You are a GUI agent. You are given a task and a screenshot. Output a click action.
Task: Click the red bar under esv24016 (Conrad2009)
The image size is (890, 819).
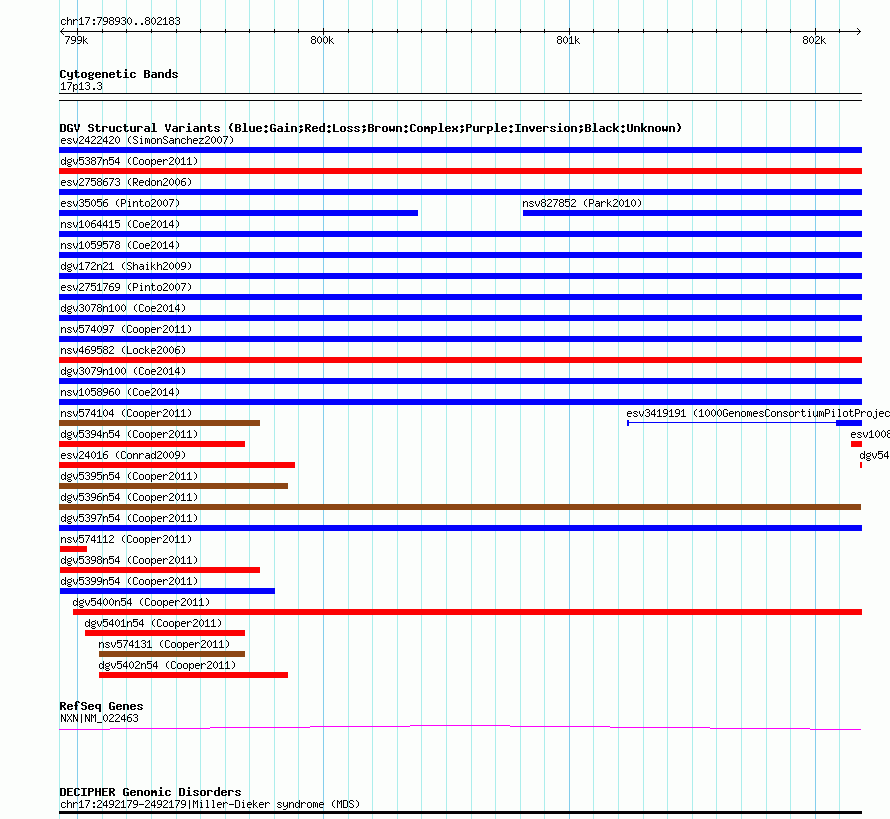click(x=177, y=465)
